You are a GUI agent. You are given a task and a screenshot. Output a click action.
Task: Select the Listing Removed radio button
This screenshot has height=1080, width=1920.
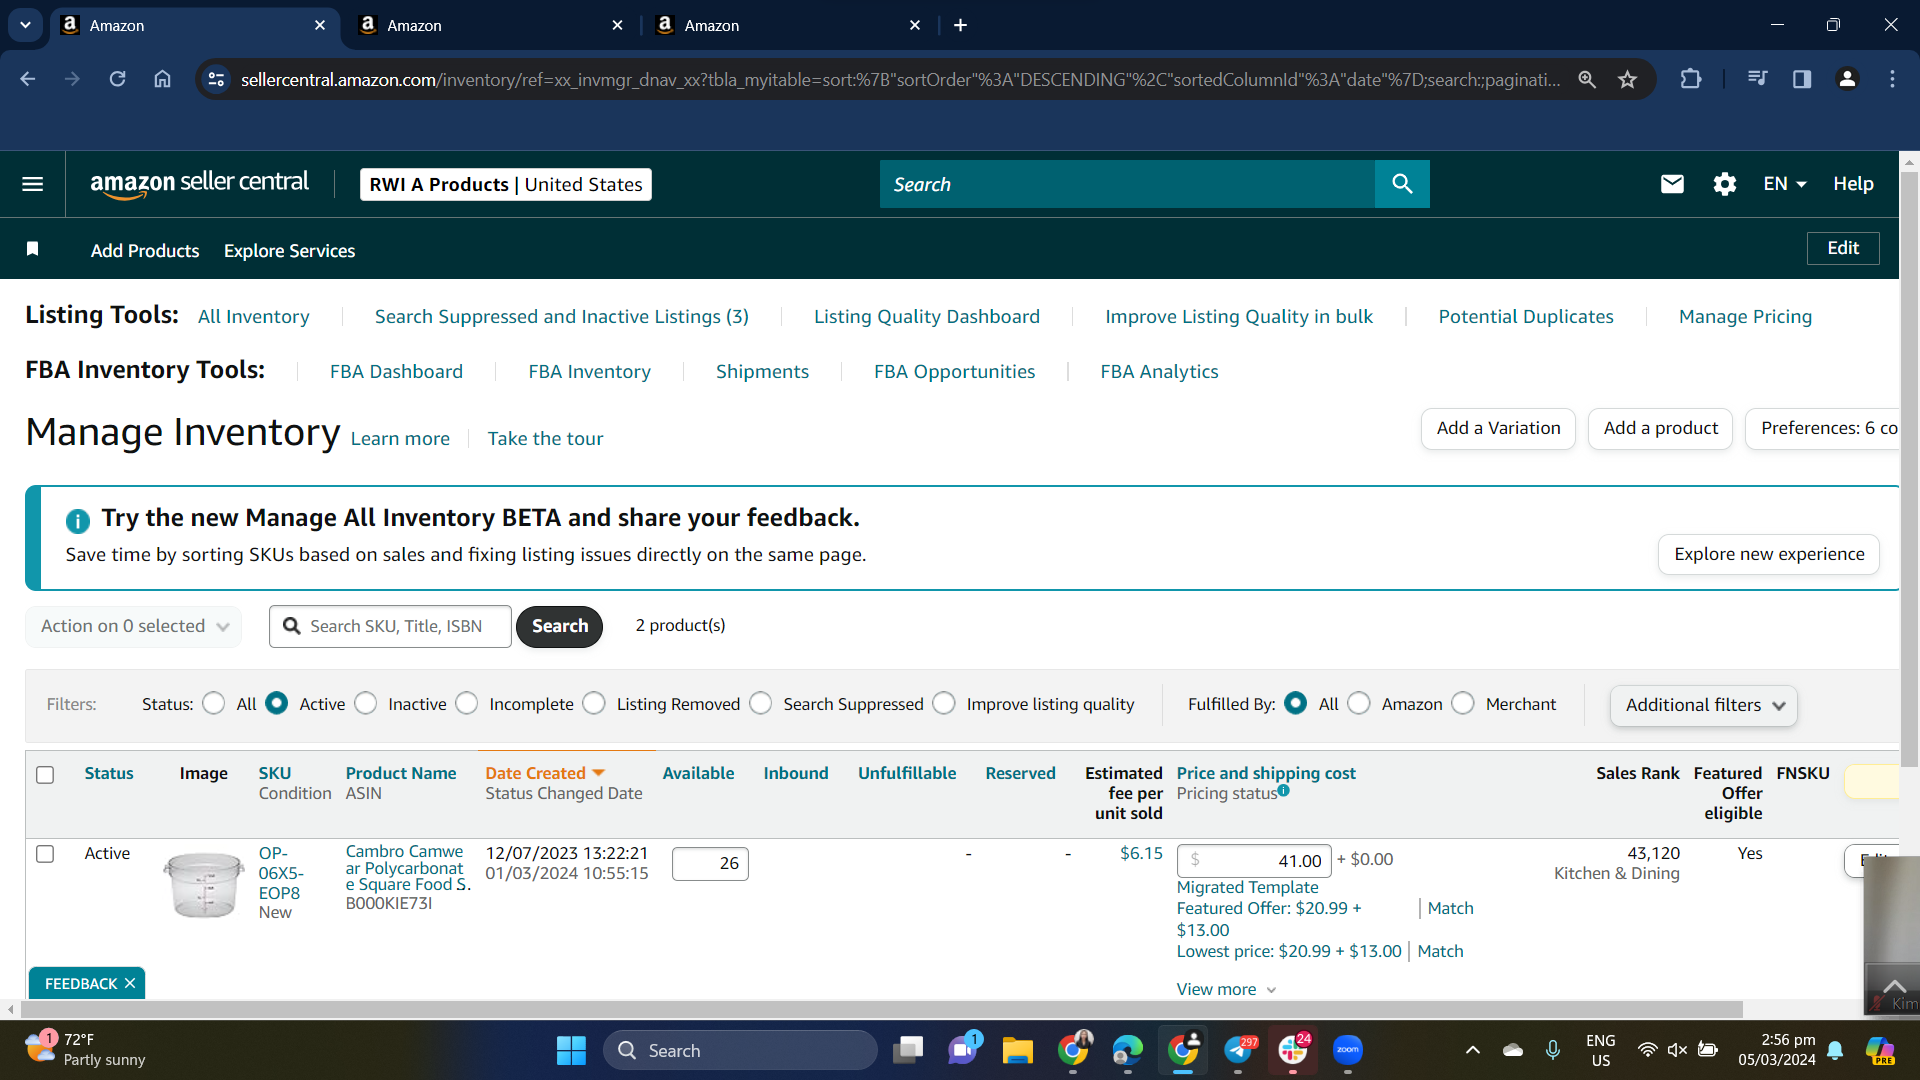[x=594, y=704]
